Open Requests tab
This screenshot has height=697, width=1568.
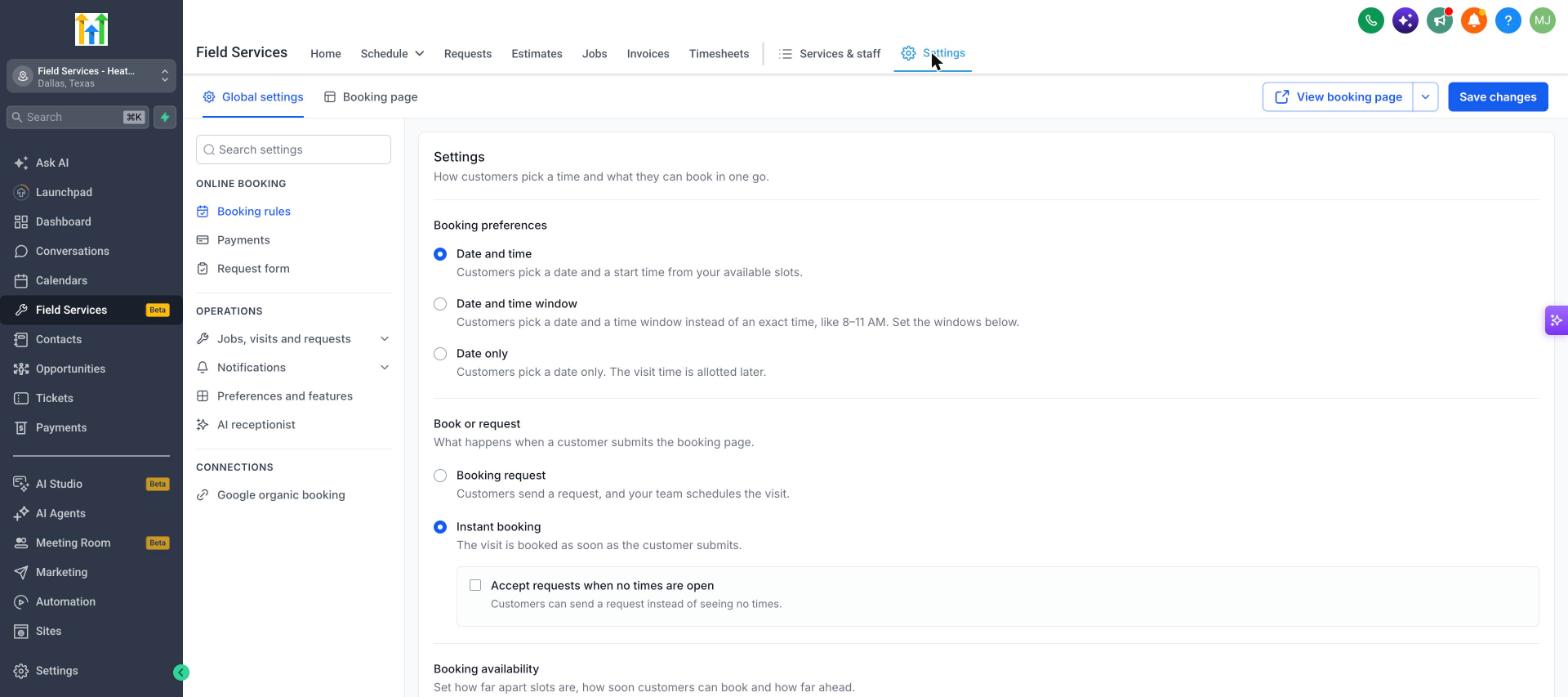point(467,53)
